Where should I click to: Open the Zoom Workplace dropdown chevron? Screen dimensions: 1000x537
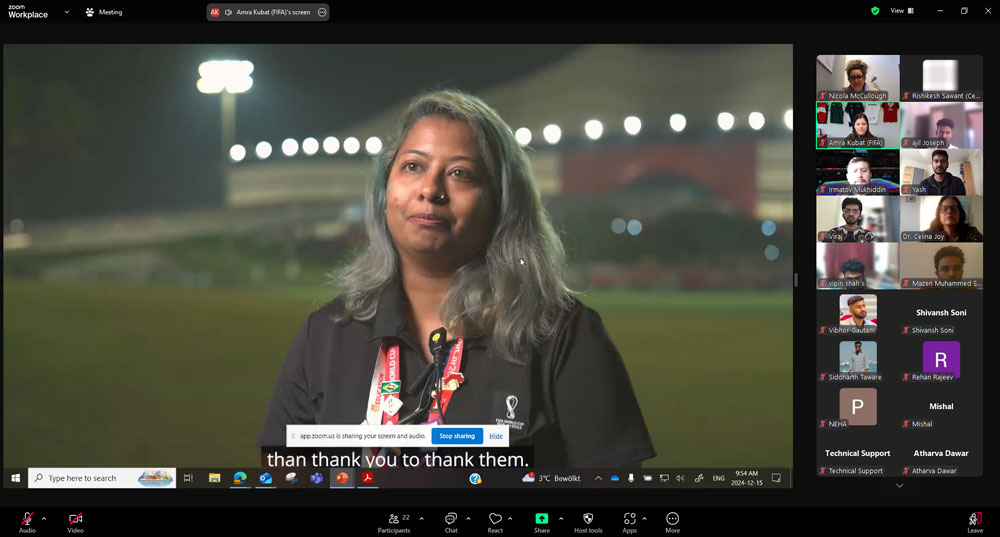pyautogui.click(x=67, y=12)
